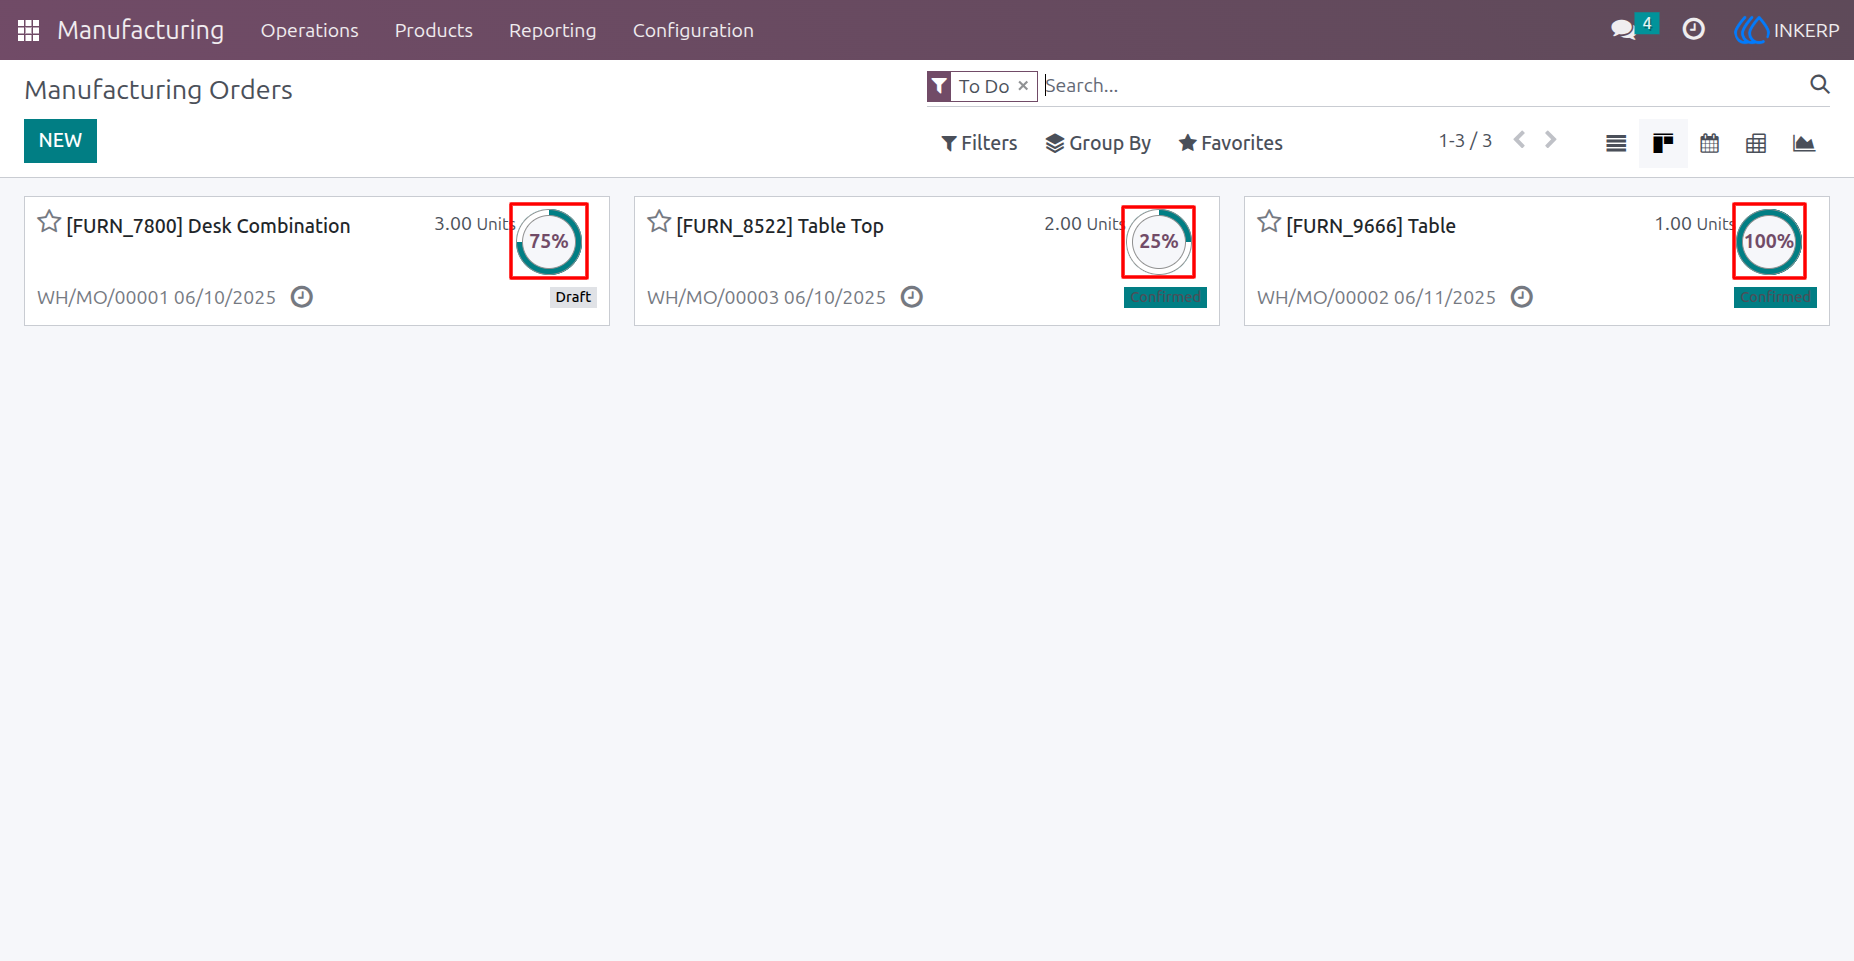Screen dimensions: 1854x961
Task: Open the Reporting menu
Action: pos(552,31)
